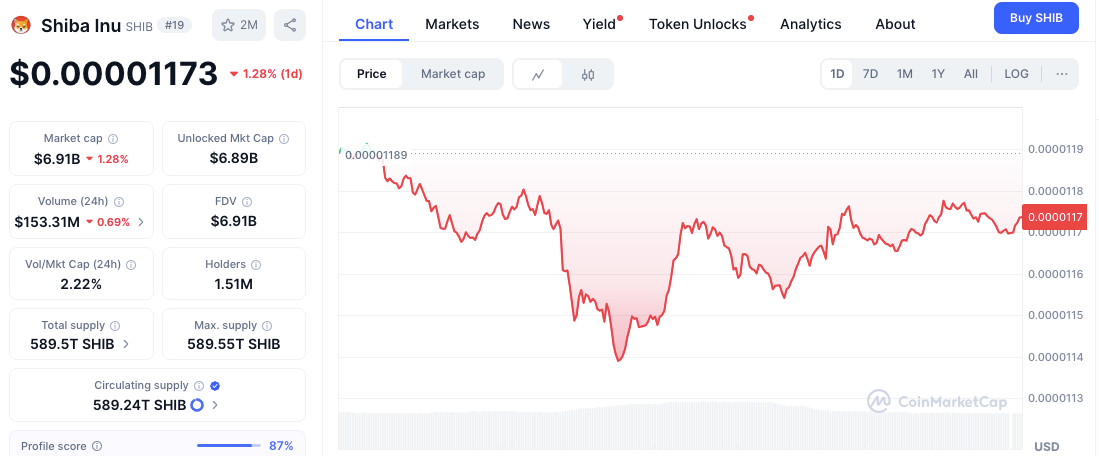Switch to candlestick chart icon
Screen dimensions: 1099x456
click(588, 74)
